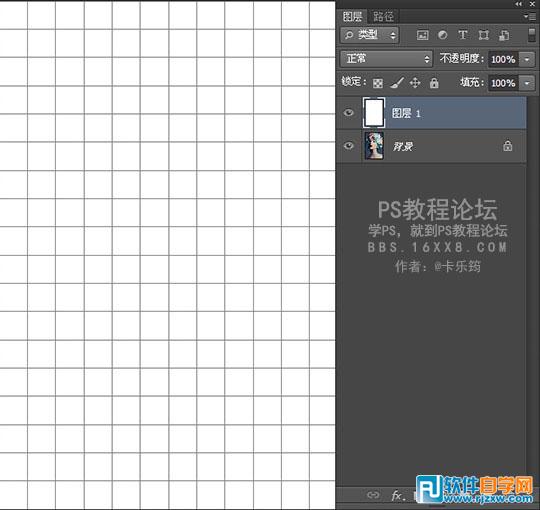Screen dimensions: 540x510
Task: Click the 填充 100% value field
Action: pos(503,83)
